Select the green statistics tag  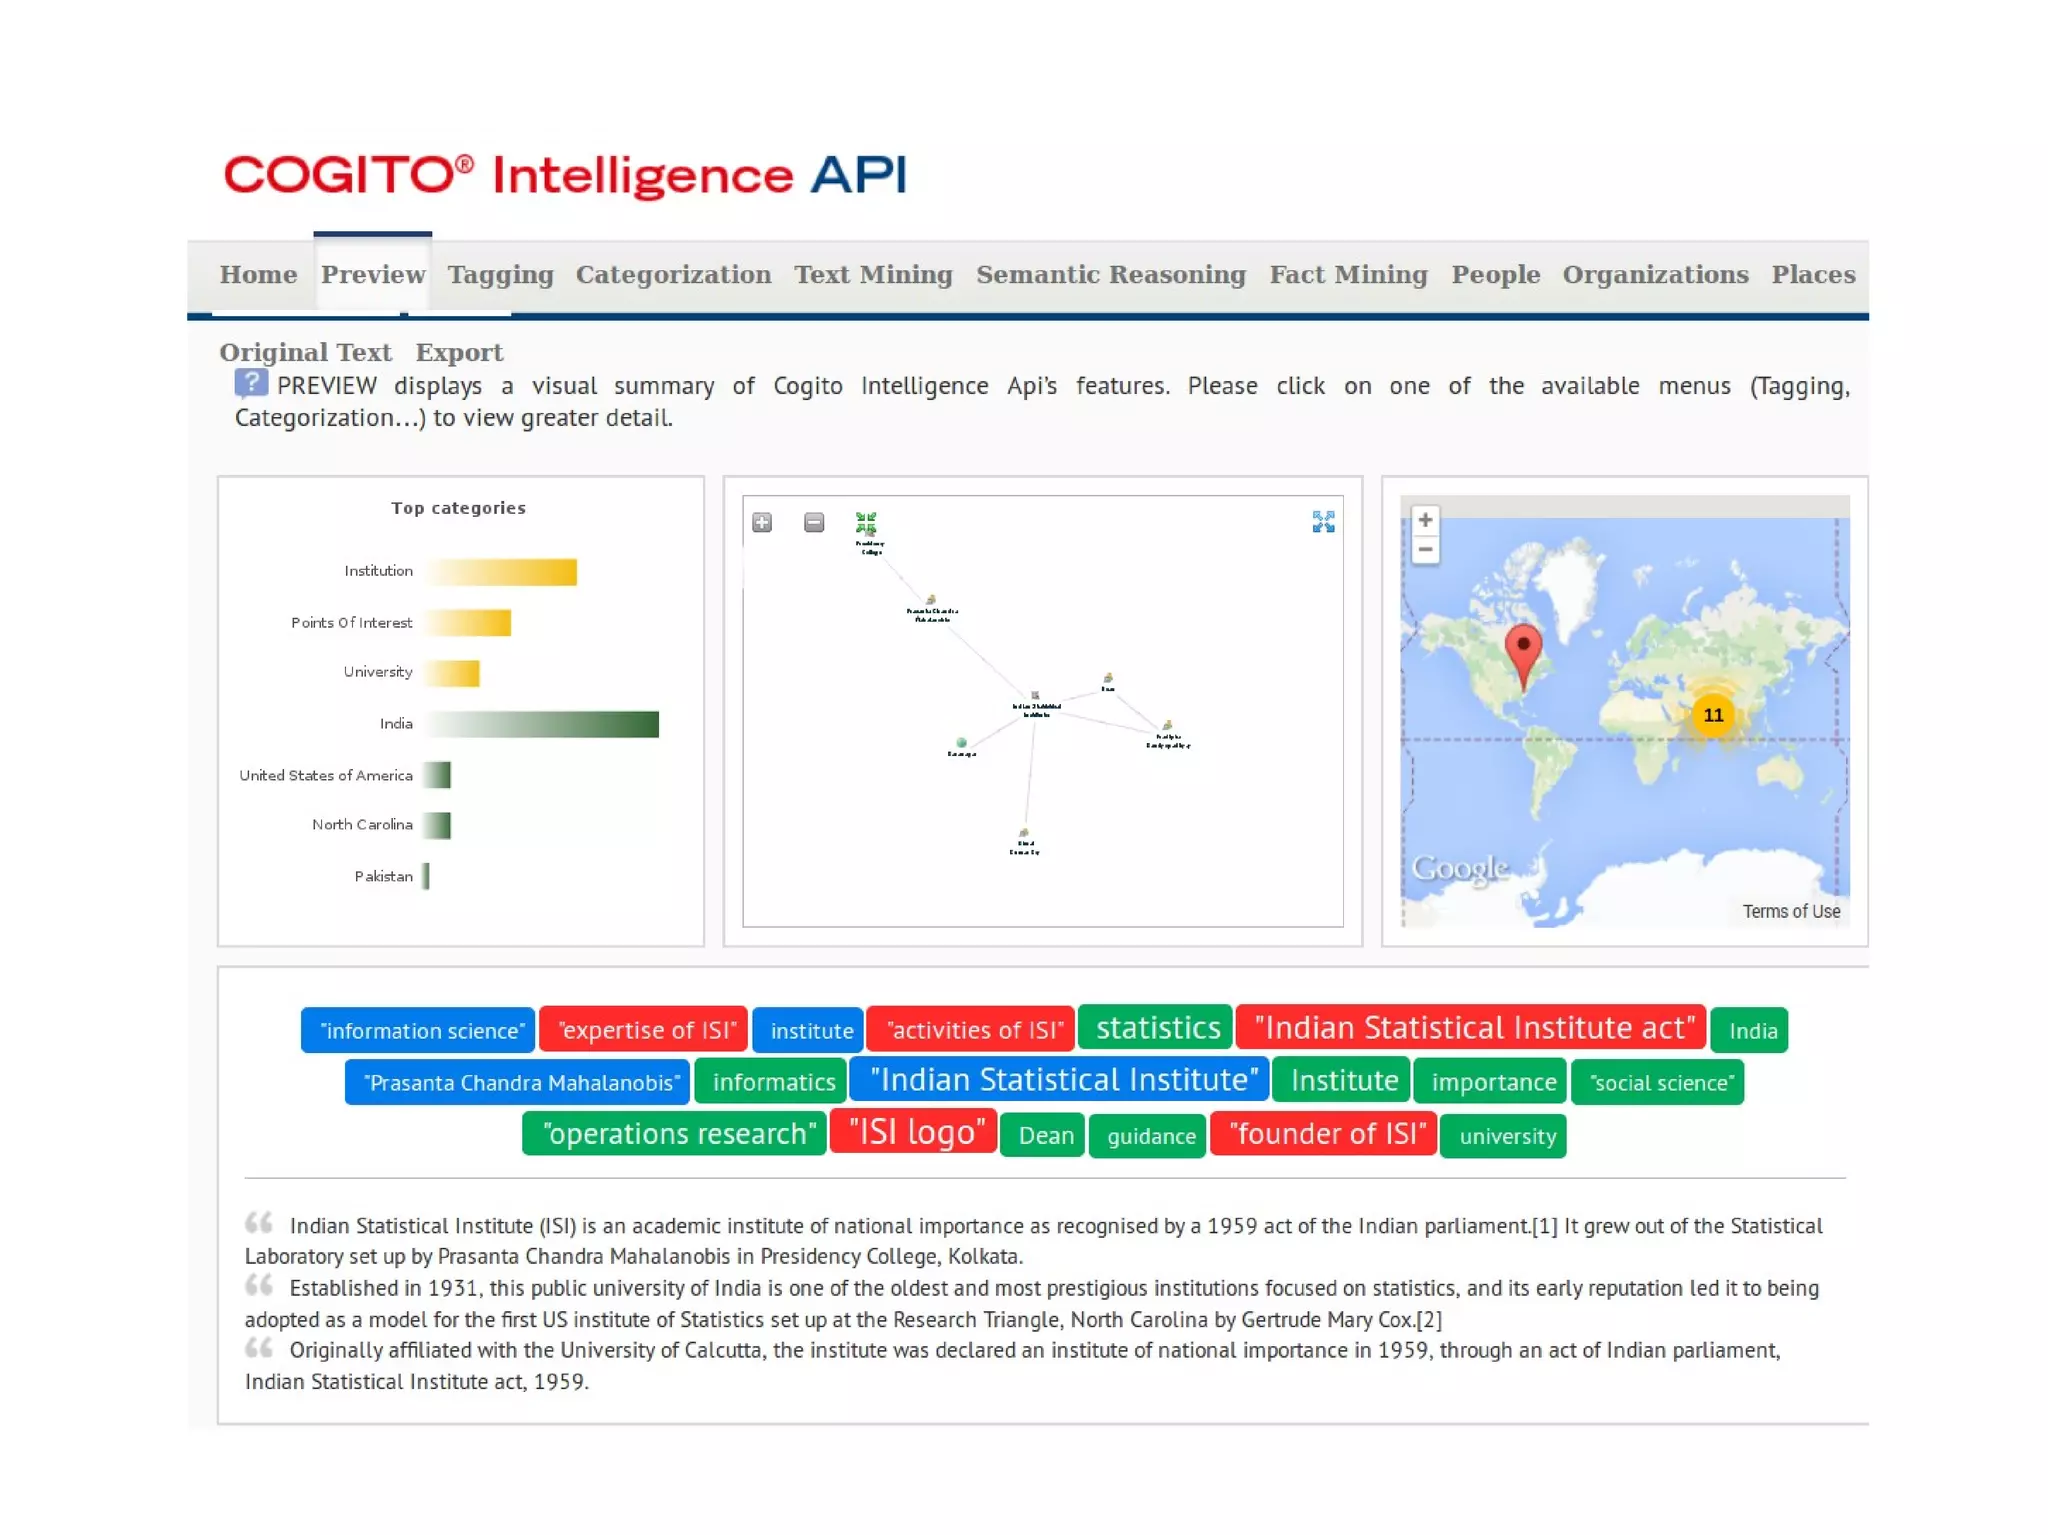(1156, 1028)
